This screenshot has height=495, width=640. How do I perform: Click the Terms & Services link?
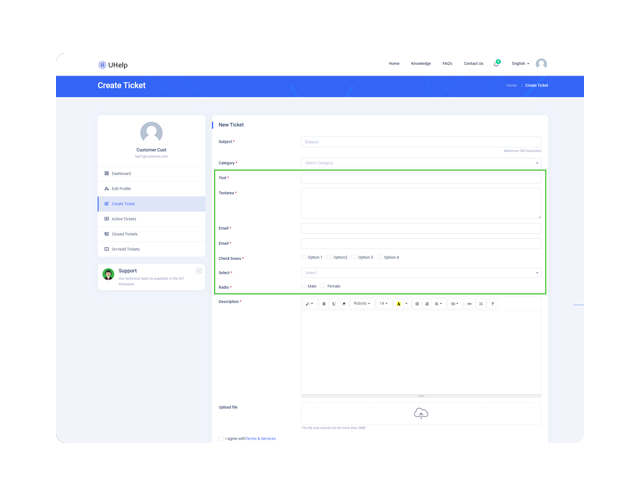click(x=261, y=439)
